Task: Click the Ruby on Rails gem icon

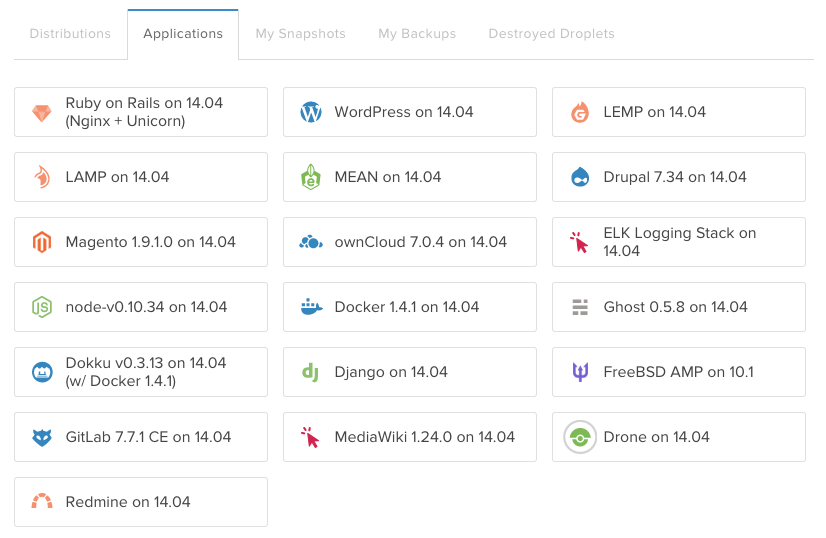Action: [x=42, y=112]
